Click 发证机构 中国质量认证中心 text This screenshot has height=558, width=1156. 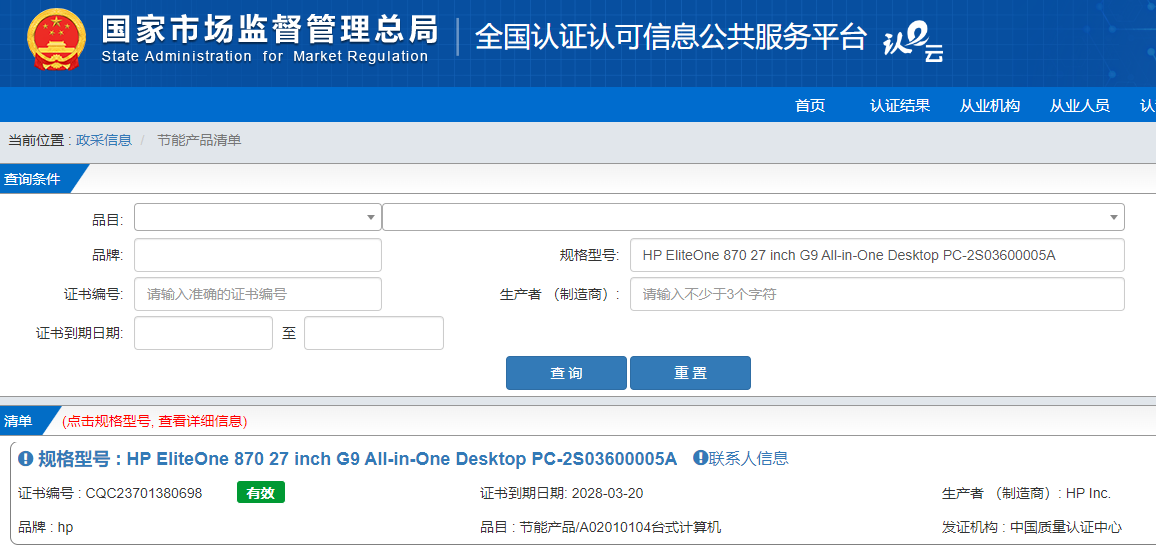click(1032, 528)
